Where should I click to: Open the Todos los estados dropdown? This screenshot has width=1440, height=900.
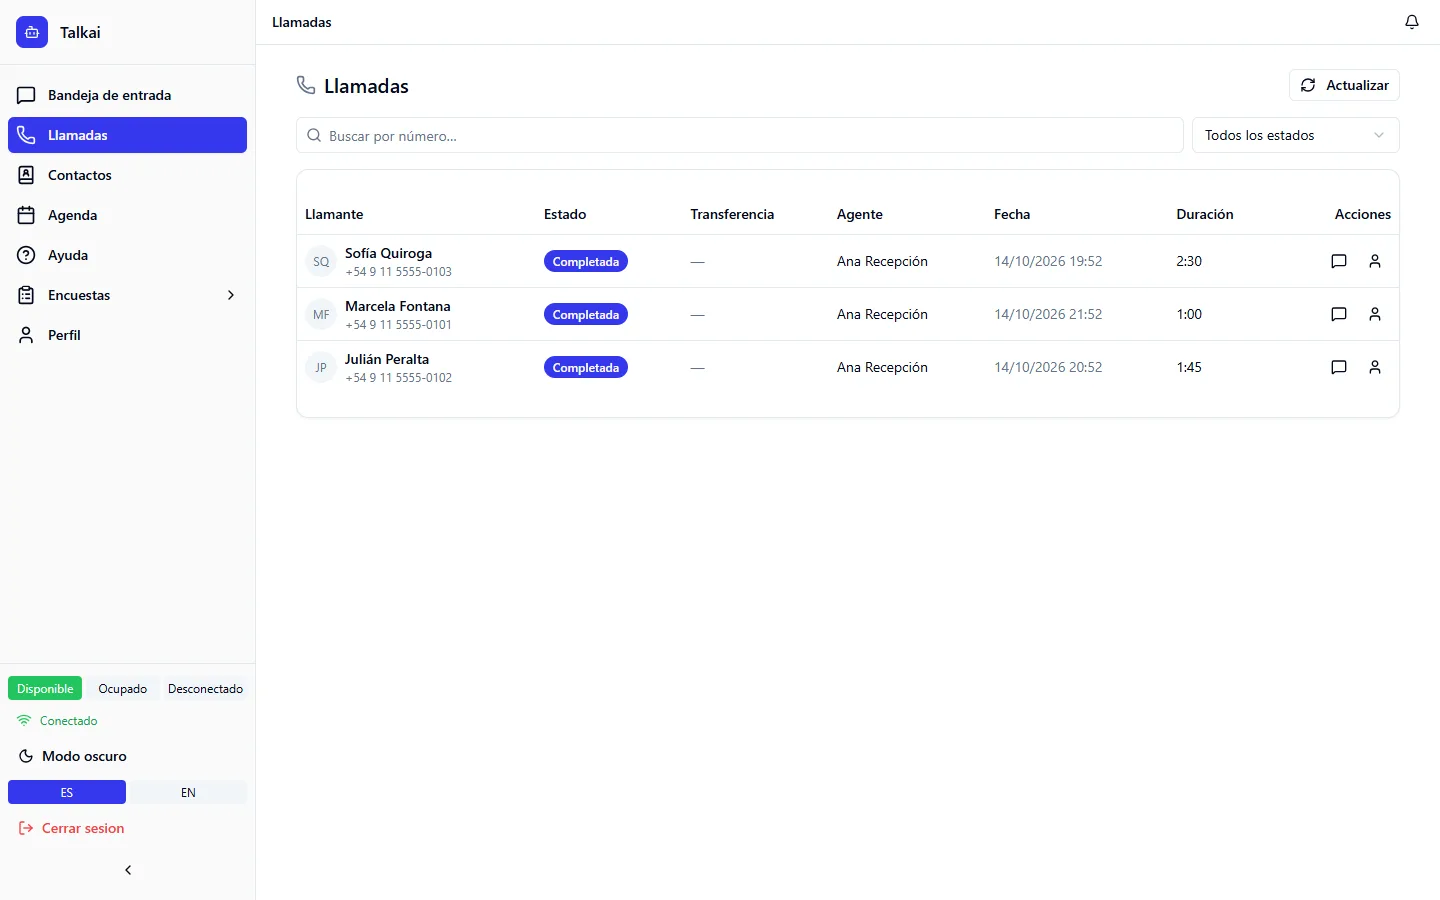tap(1295, 135)
